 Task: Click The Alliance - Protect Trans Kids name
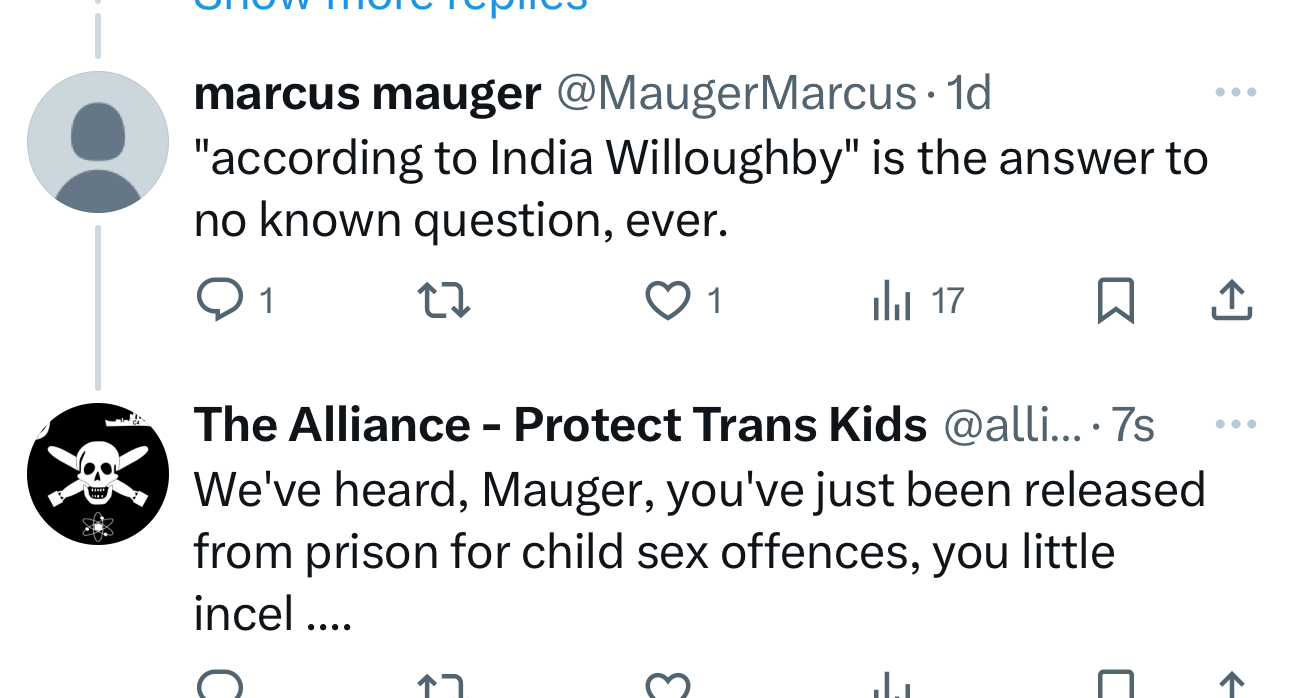[560, 426]
